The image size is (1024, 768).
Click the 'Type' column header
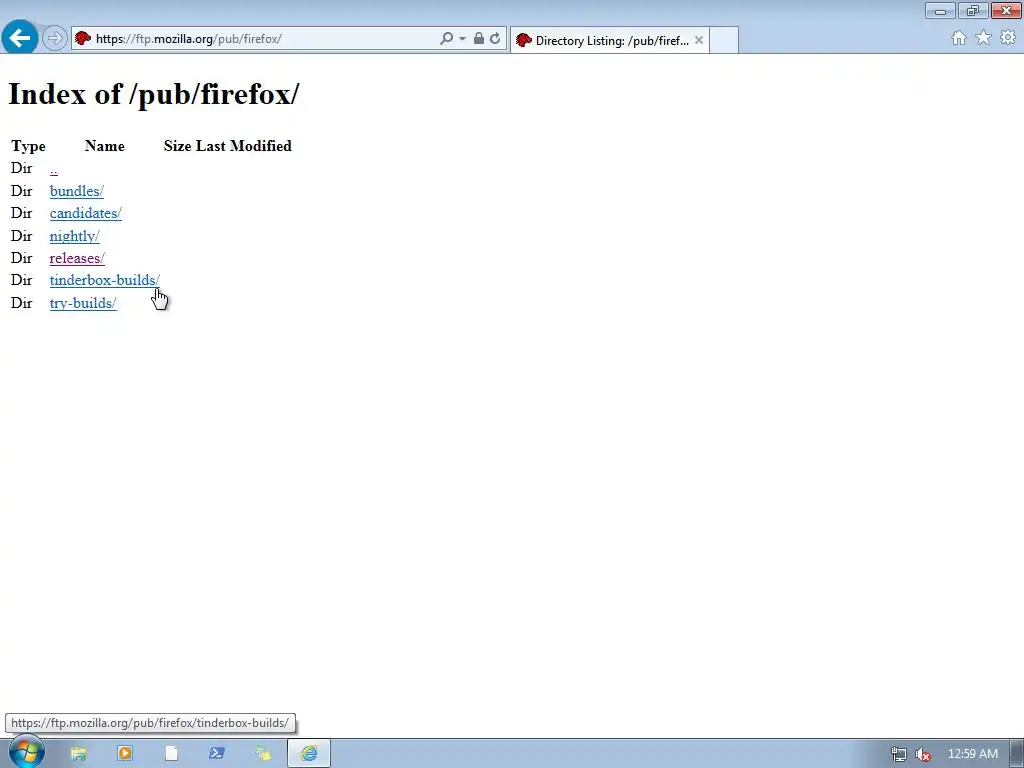click(28, 146)
